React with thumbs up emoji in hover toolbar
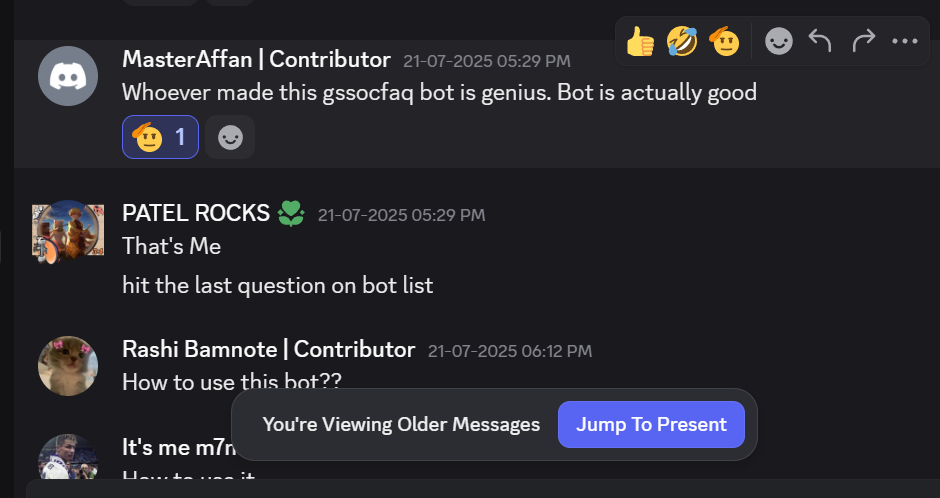This screenshot has width=940, height=498. [640, 42]
